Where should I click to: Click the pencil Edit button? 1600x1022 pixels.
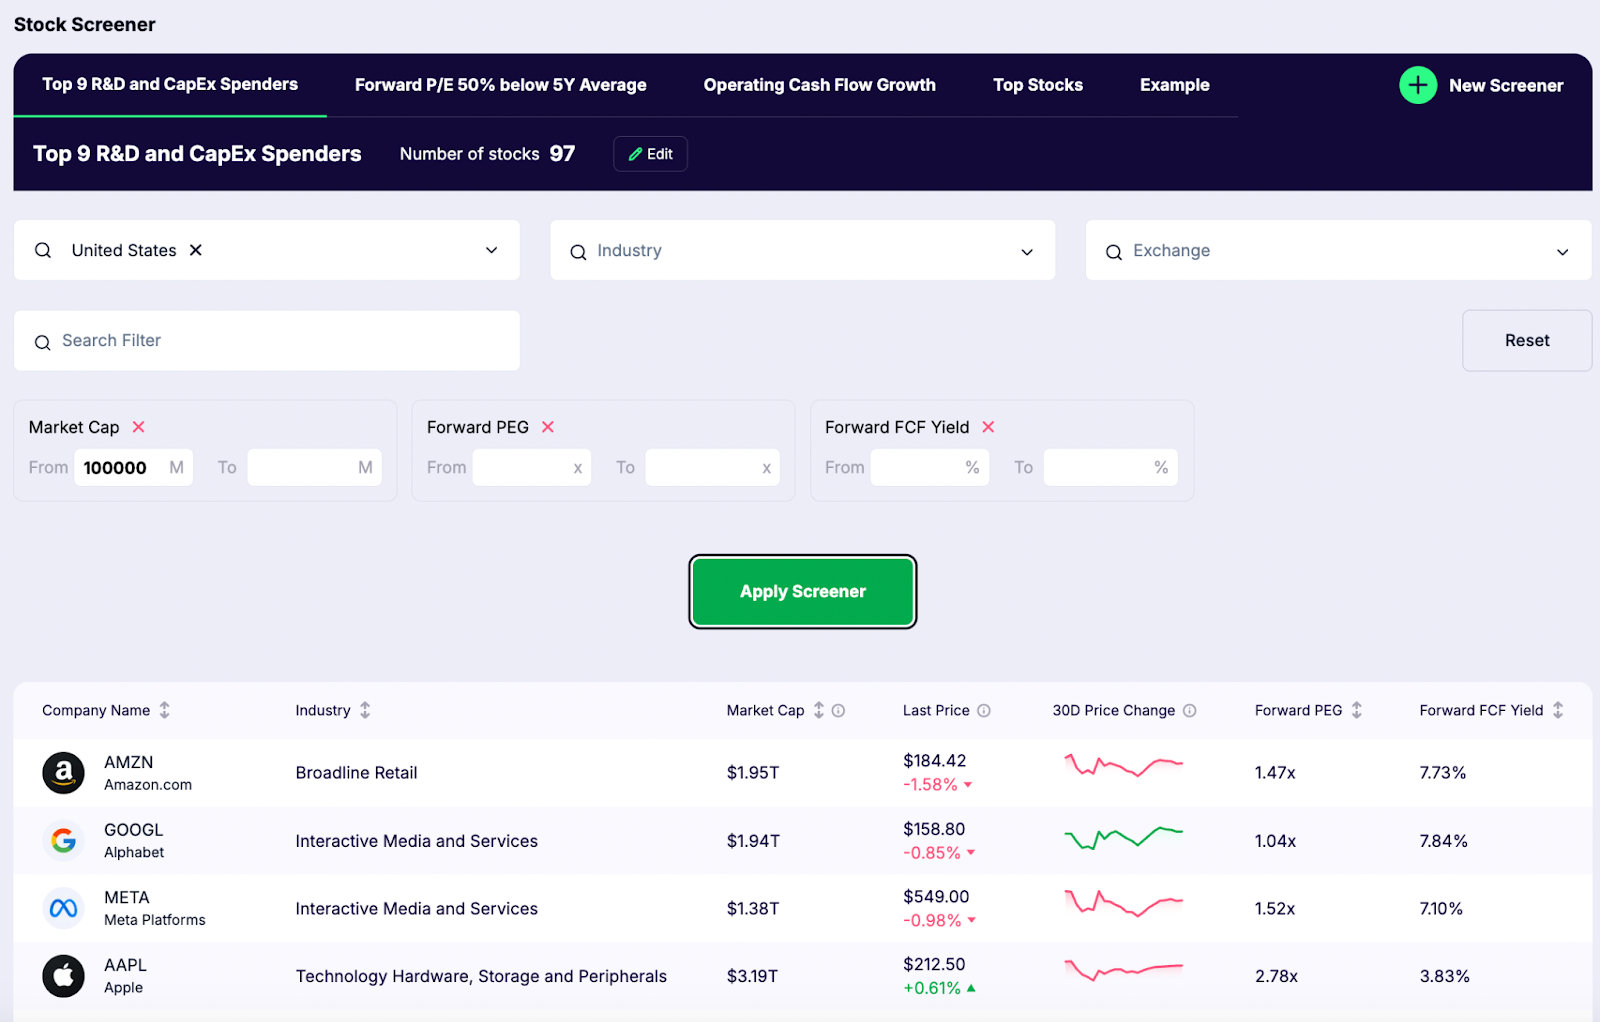(x=650, y=154)
